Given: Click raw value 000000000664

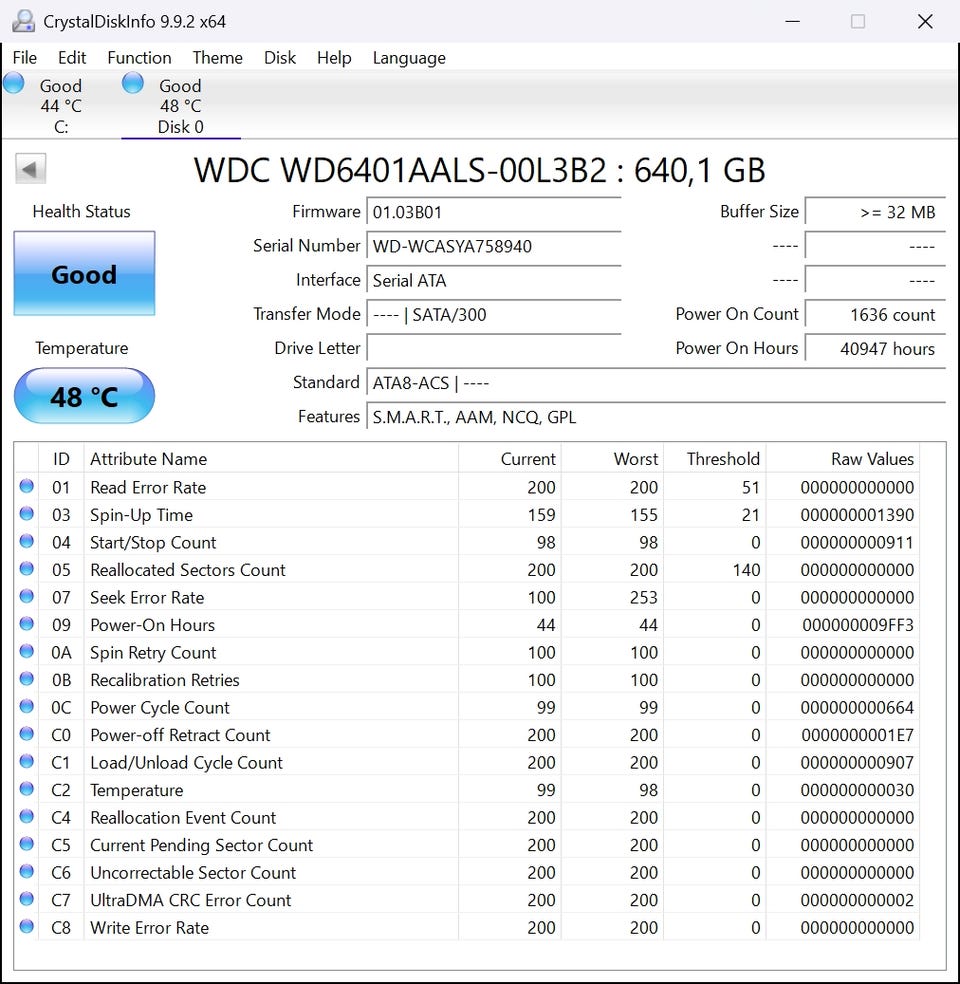Looking at the screenshot, I should [857, 707].
